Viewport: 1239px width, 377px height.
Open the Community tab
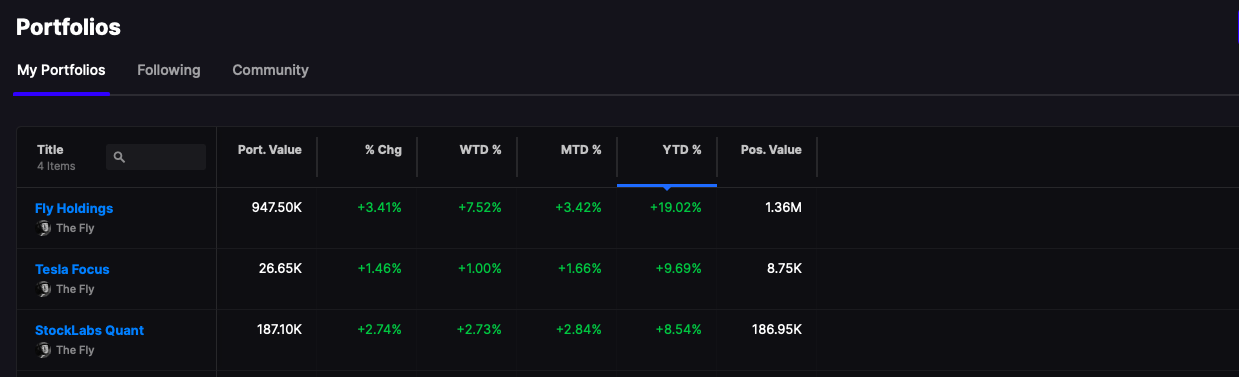point(270,70)
